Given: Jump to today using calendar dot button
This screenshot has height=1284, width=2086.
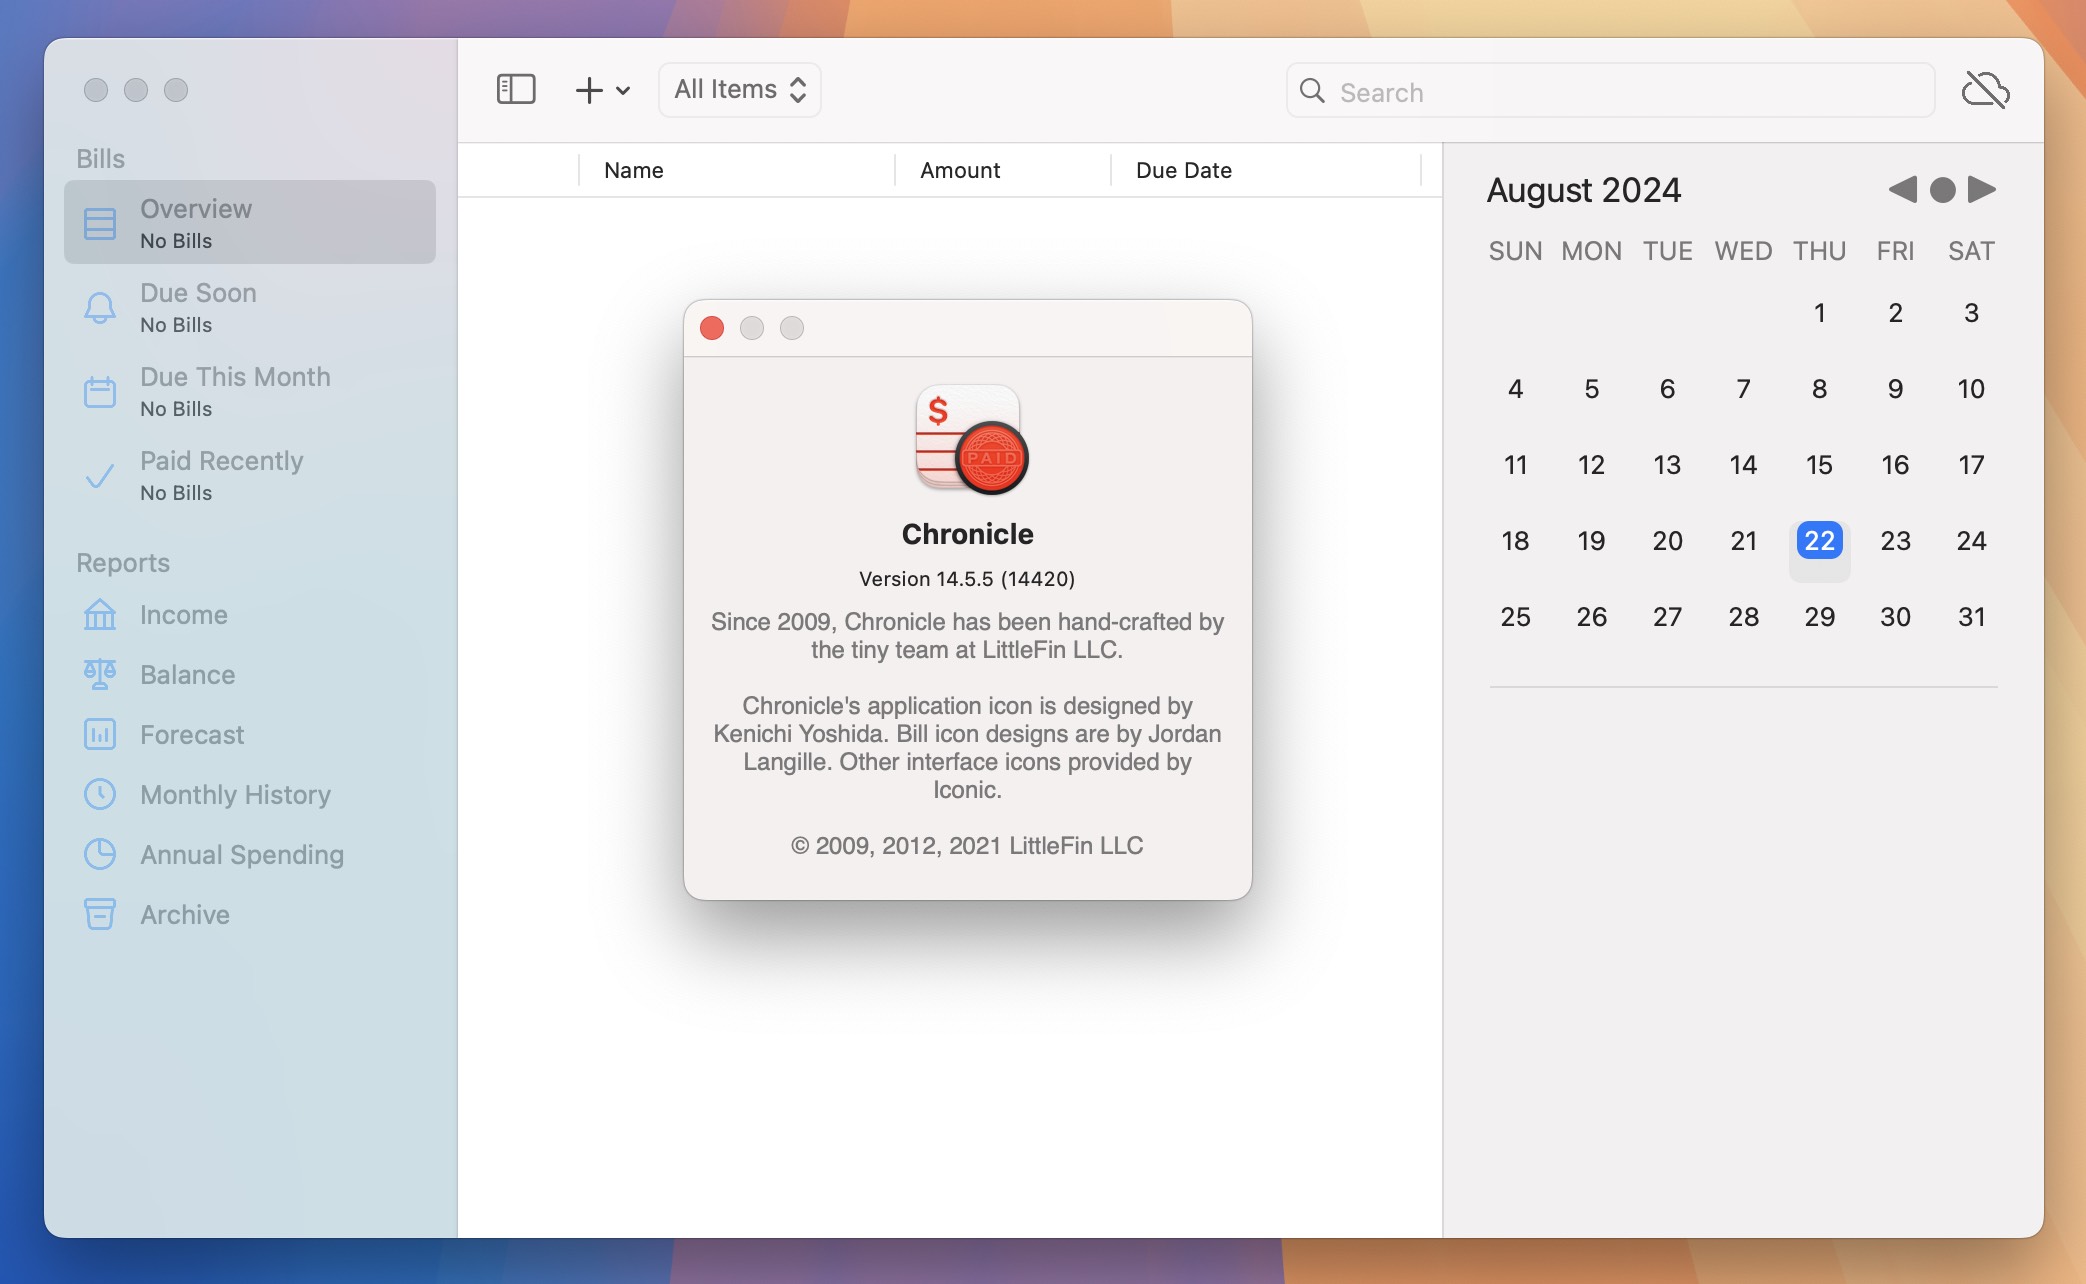Looking at the screenshot, I should point(1942,190).
